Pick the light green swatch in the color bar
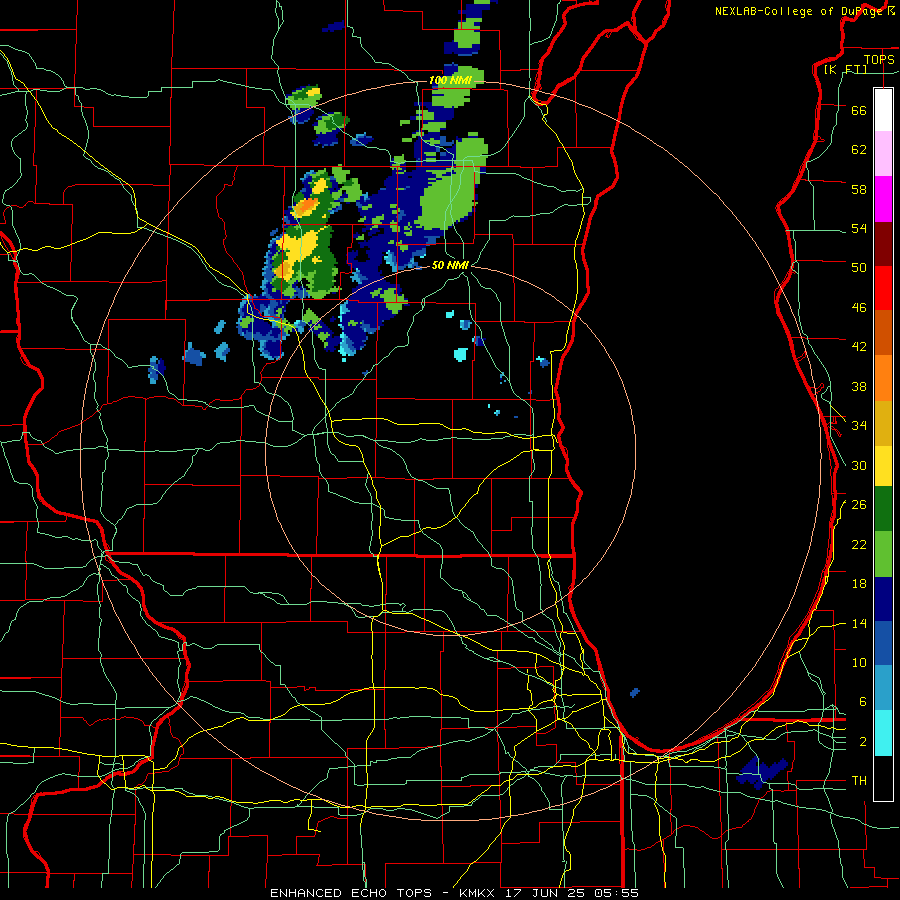 [883, 554]
